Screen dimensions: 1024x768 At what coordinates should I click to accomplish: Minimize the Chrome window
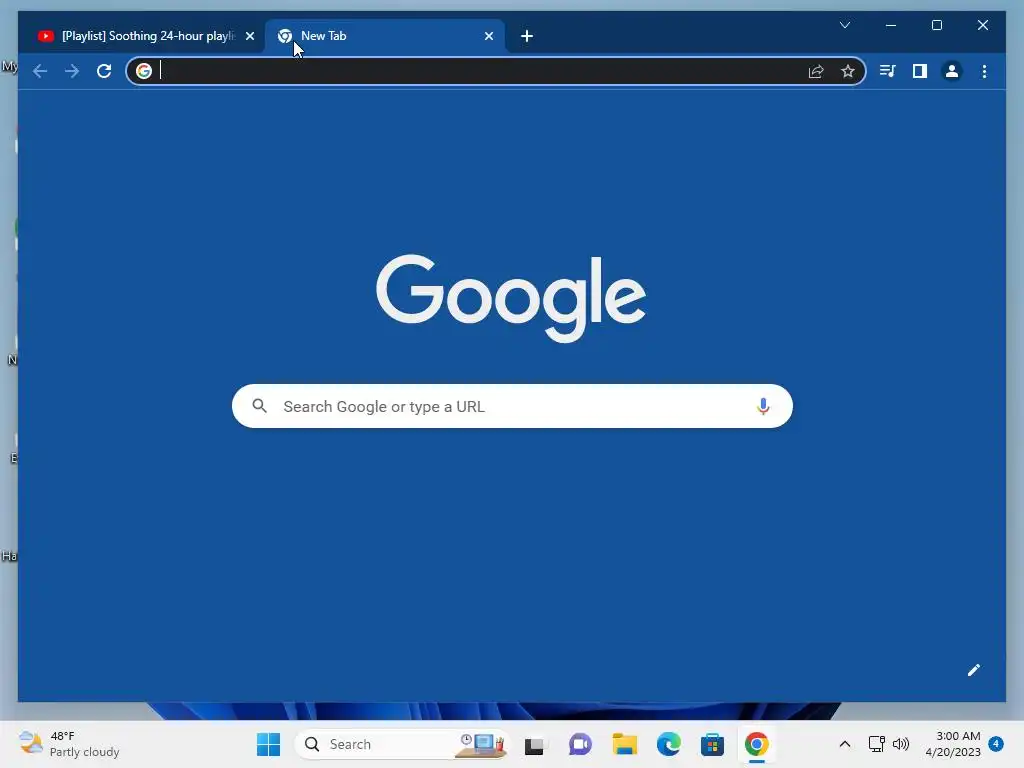click(x=891, y=25)
